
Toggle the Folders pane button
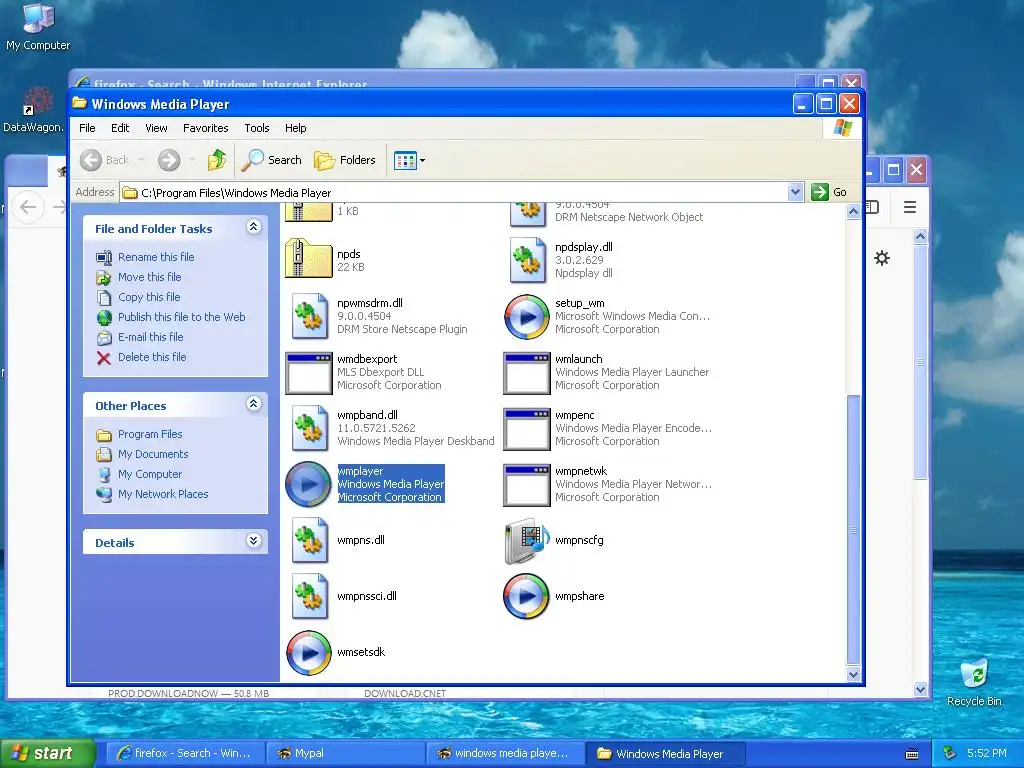pos(345,160)
